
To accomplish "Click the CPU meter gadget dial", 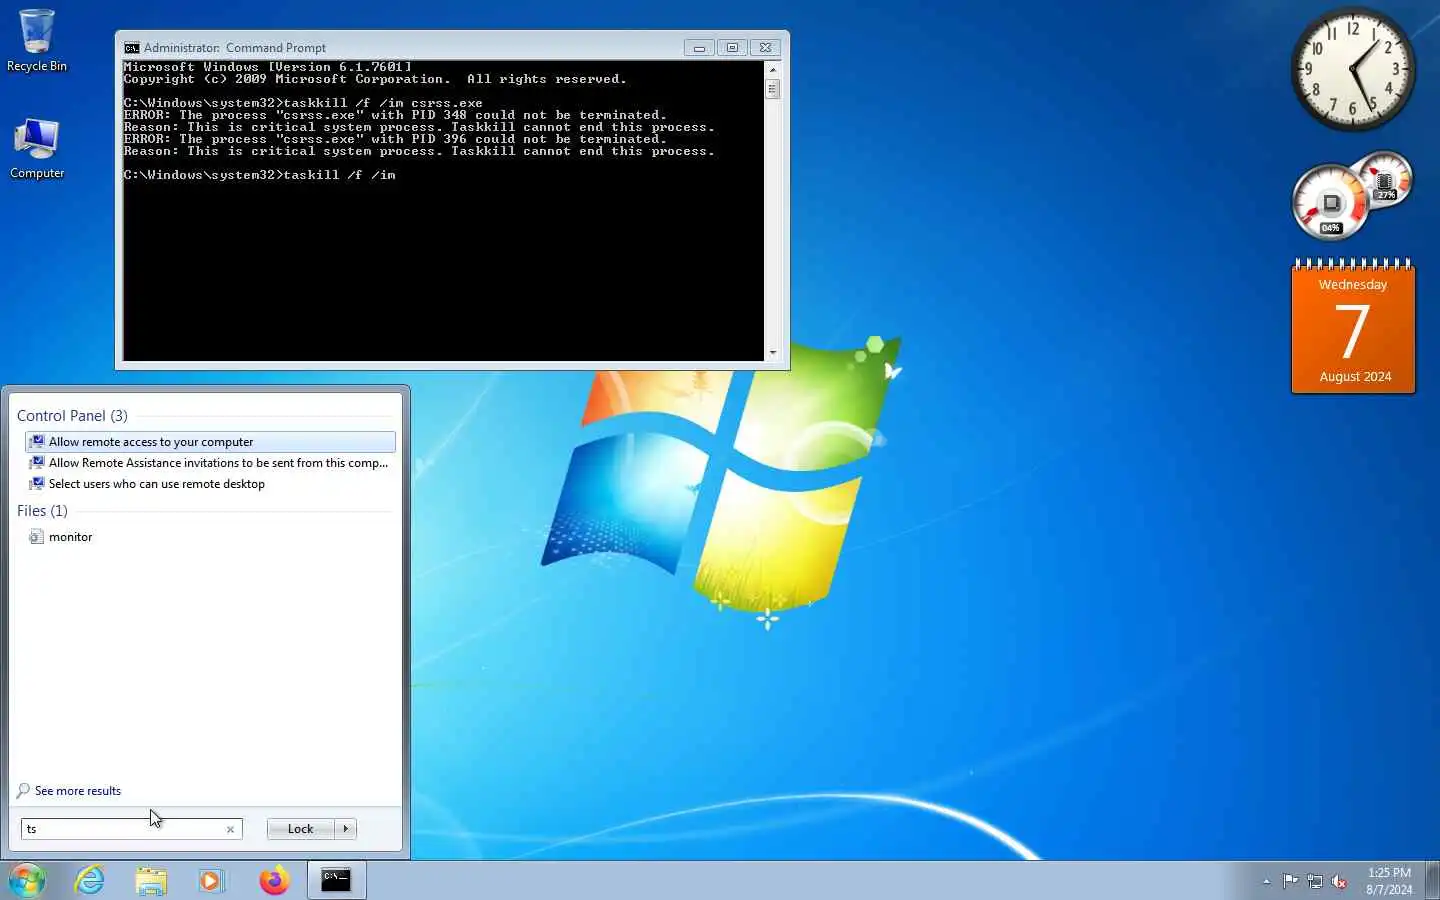I will [x=1330, y=203].
